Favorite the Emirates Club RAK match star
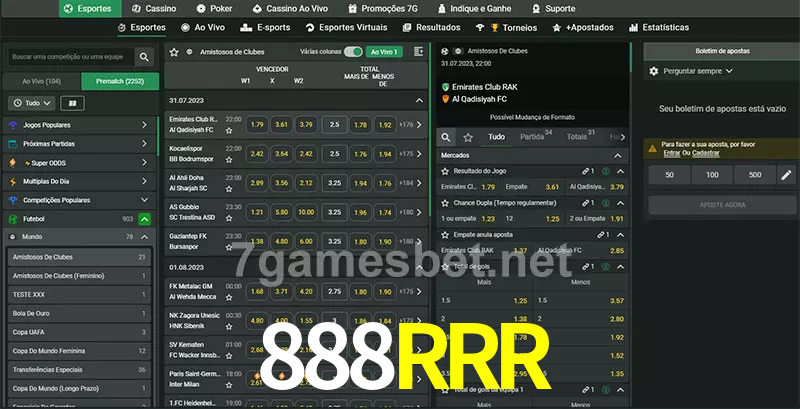This screenshot has height=409, width=800. pos(229,131)
